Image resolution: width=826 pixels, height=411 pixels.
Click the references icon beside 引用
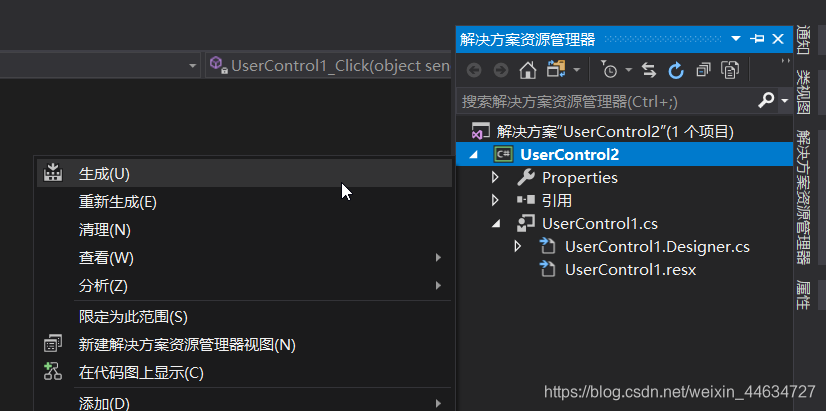pos(525,200)
